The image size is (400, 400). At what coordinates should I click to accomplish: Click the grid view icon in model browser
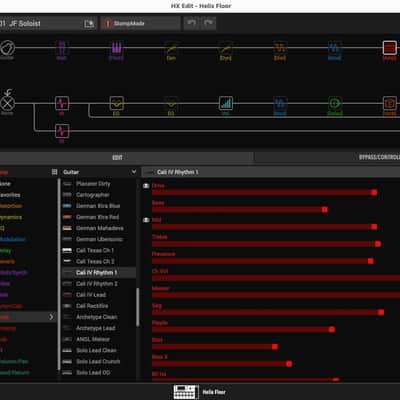click(x=55, y=172)
